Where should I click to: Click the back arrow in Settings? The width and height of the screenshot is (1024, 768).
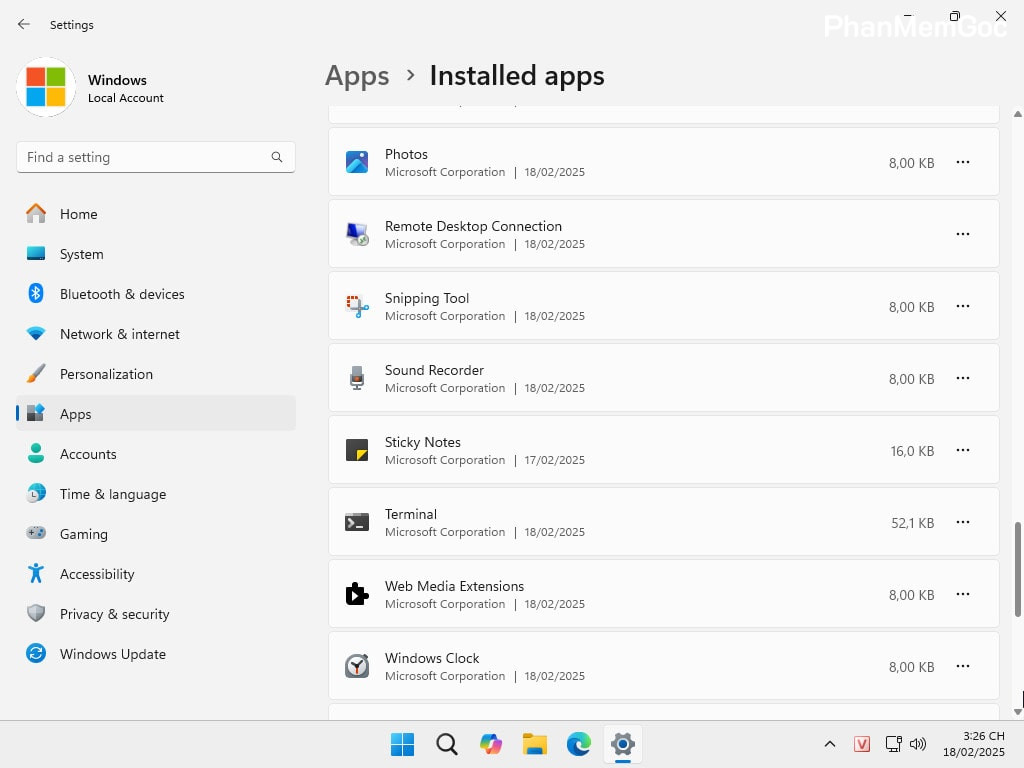(x=24, y=24)
